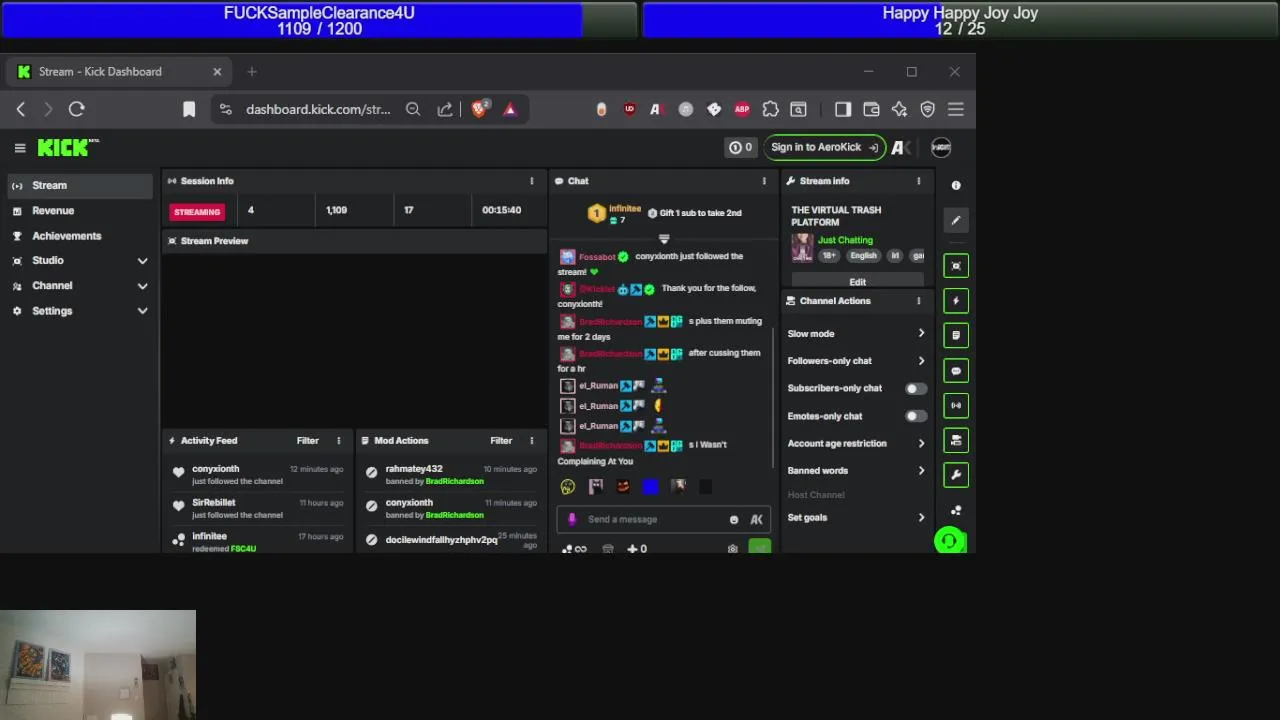Image resolution: width=1280 pixels, height=720 pixels.
Task: Click the AeroKick icon in chat input
Action: click(x=756, y=520)
